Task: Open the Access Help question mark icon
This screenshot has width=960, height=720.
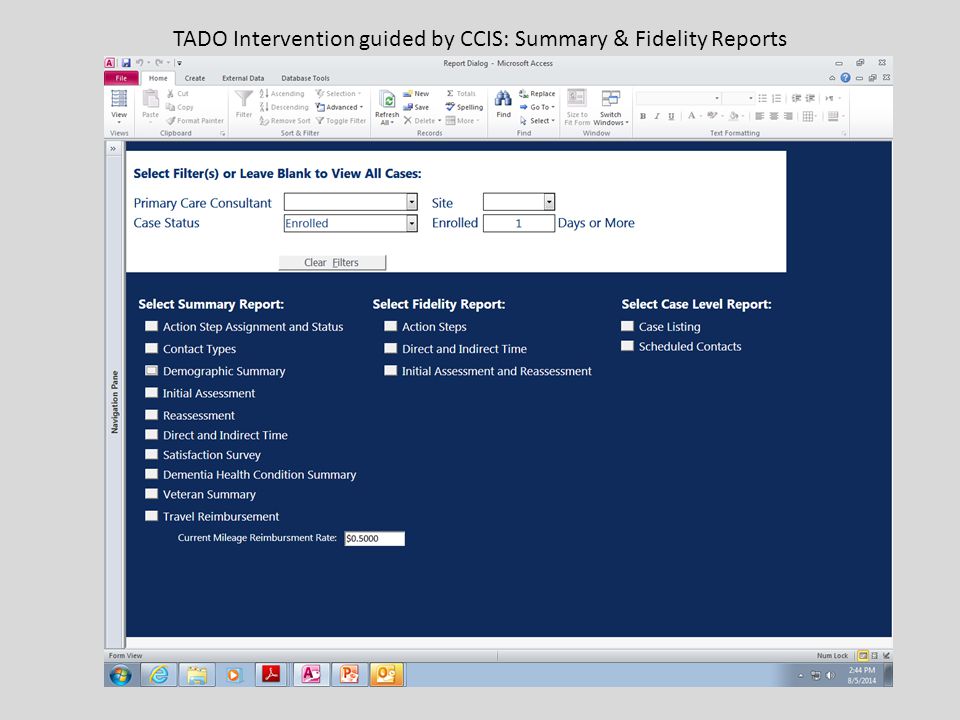Action: [846, 78]
